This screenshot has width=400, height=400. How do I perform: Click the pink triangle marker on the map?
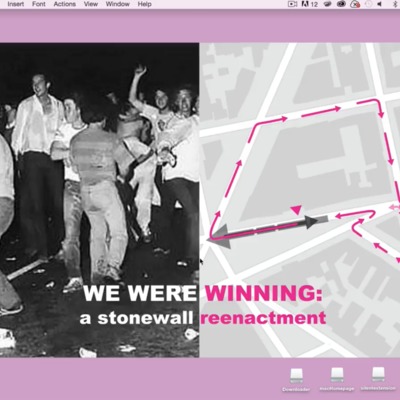click(x=296, y=210)
